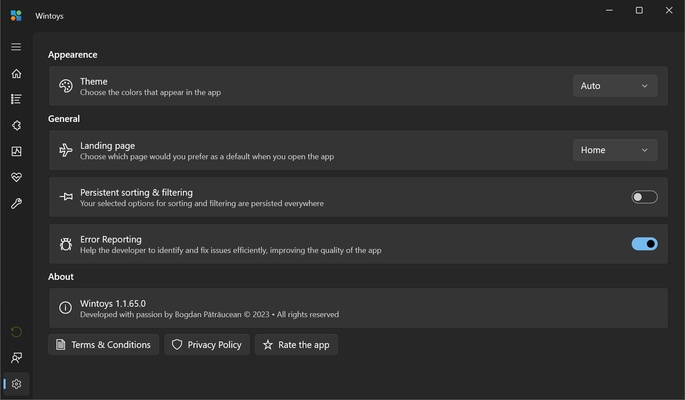This screenshot has width=685, height=400.
Task: Click the info icon beside Wintoys version
Action: click(x=66, y=308)
